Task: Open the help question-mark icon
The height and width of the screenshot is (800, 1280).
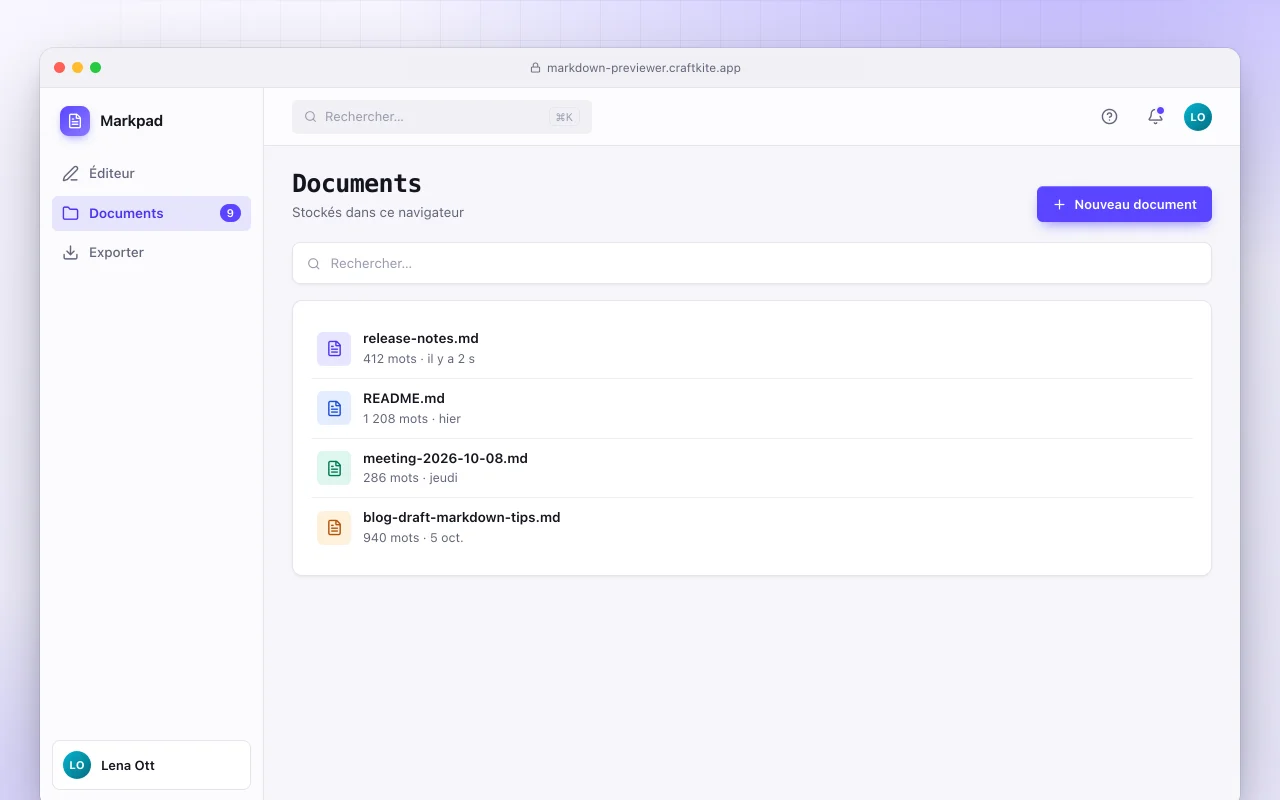Action: 1109,117
